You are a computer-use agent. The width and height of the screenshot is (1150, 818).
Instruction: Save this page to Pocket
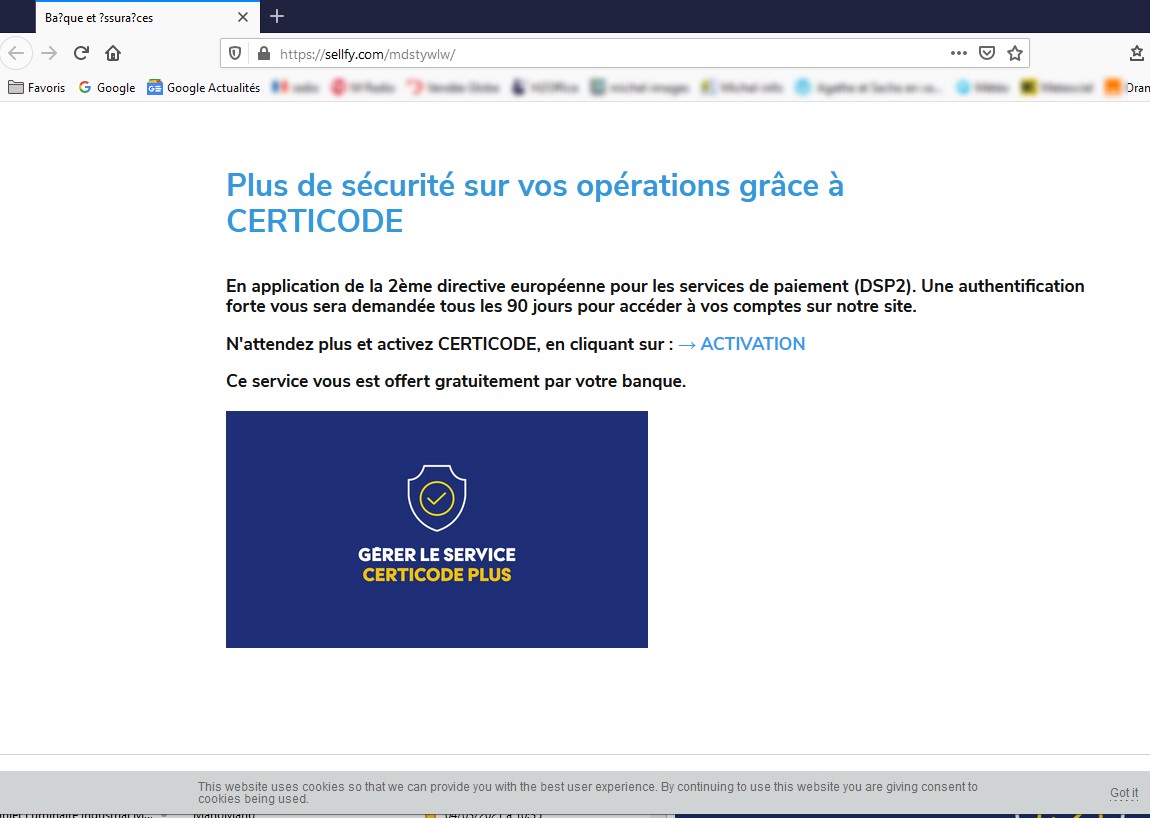click(x=987, y=53)
